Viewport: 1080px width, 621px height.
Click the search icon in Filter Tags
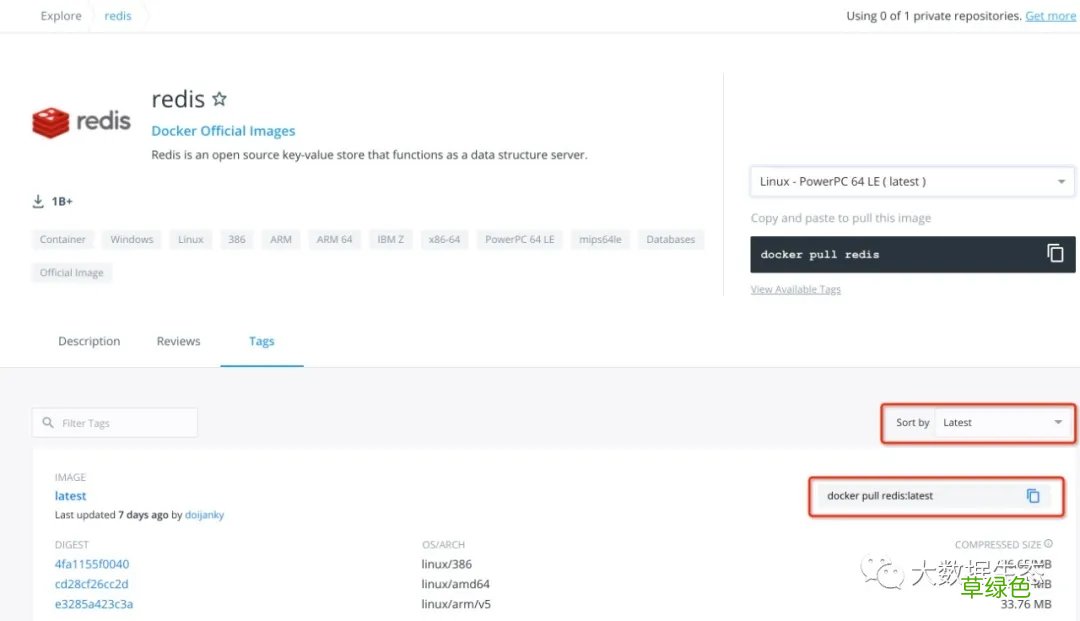click(x=48, y=422)
